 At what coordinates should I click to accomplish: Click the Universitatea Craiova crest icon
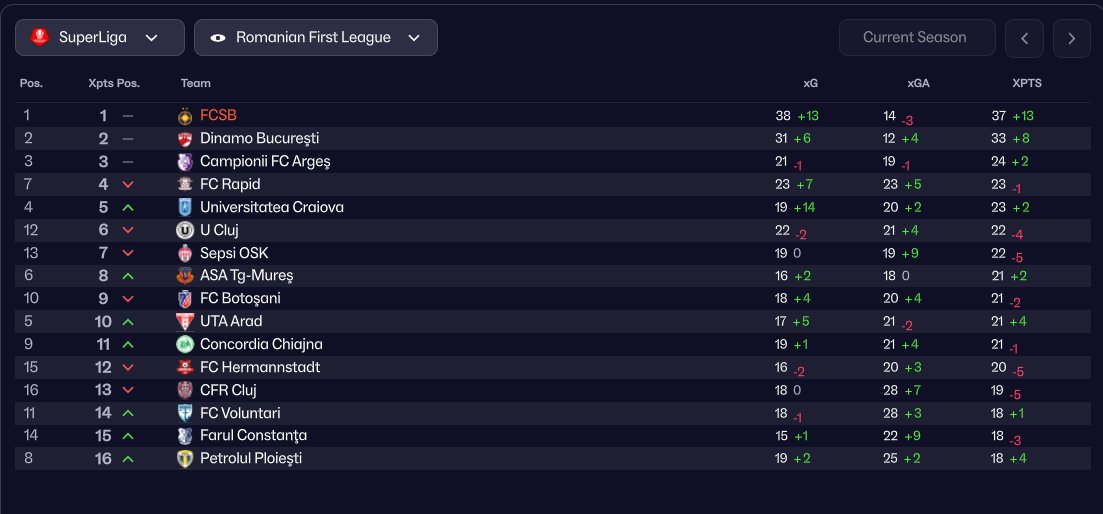coord(184,208)
